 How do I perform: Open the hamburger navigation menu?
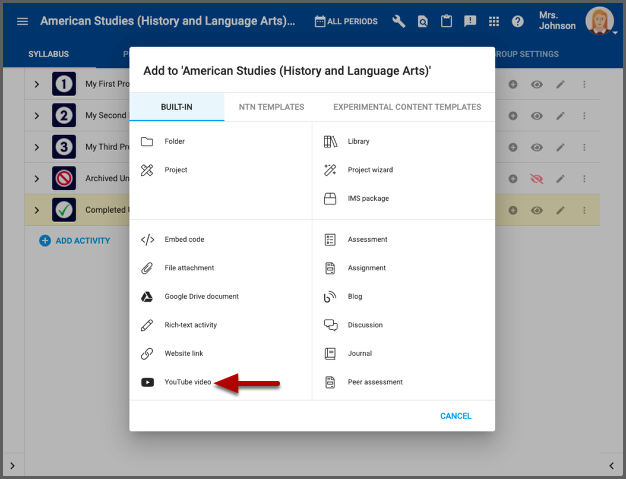coord(23,21)
